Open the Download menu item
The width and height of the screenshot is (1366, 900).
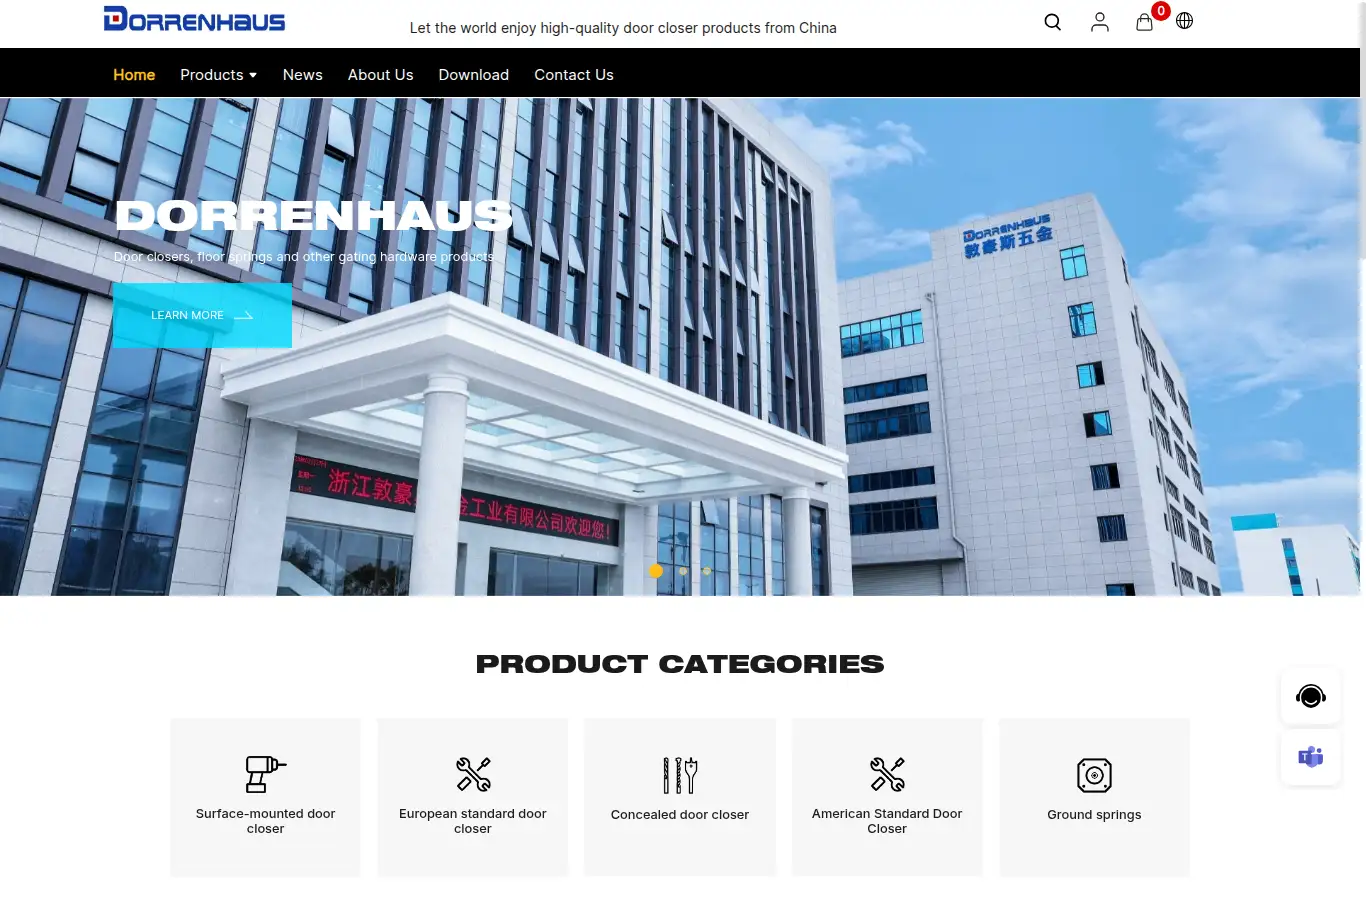pos(474,75)
